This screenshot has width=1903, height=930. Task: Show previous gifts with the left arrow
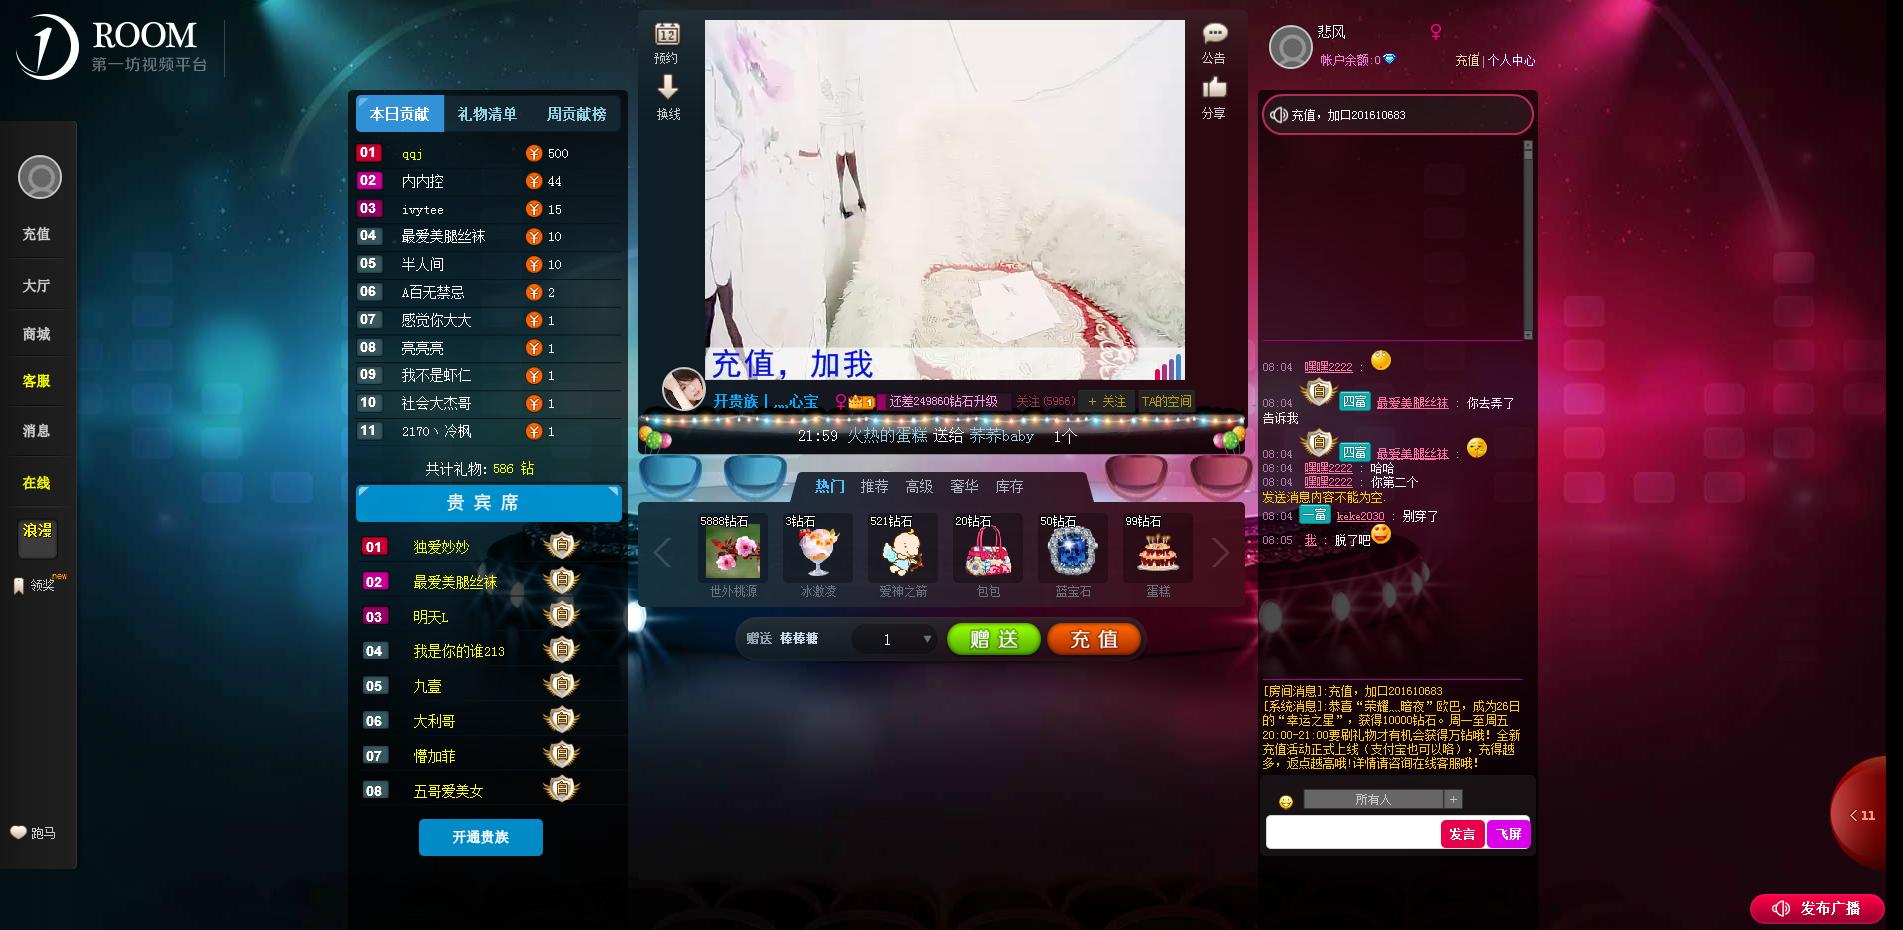[x=662, y=552]
